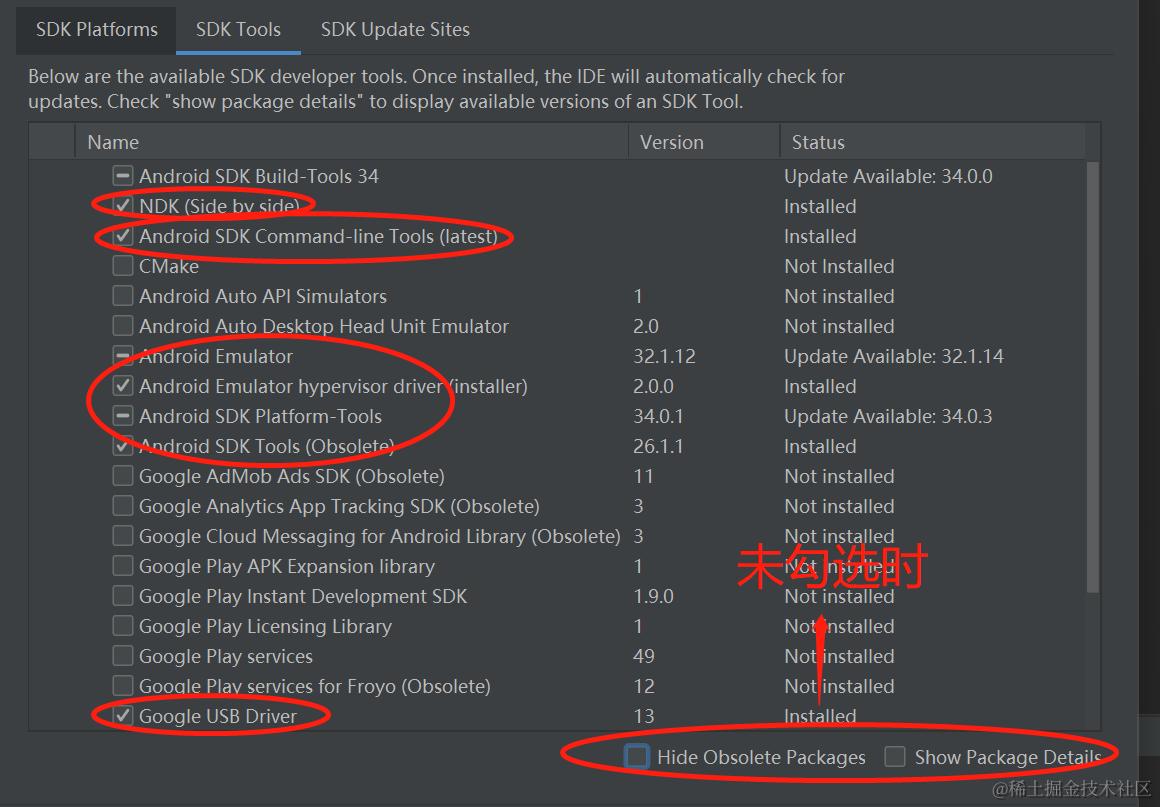Image resolution: width=1160 pixels, height=807 pixels.
Task: Open the SDK Update Sites tab
Action: click(395, 30)
